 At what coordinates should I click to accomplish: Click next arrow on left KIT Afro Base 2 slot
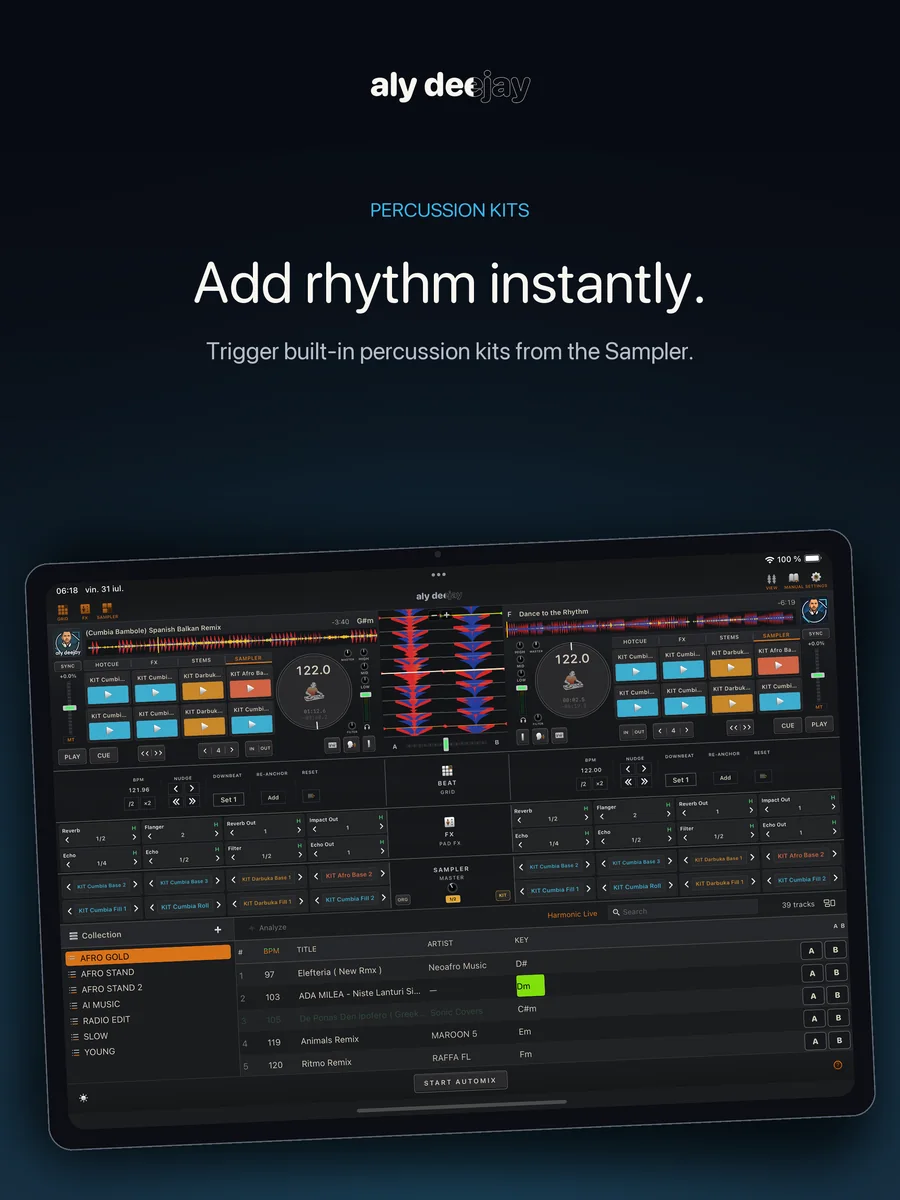[382, 875]
